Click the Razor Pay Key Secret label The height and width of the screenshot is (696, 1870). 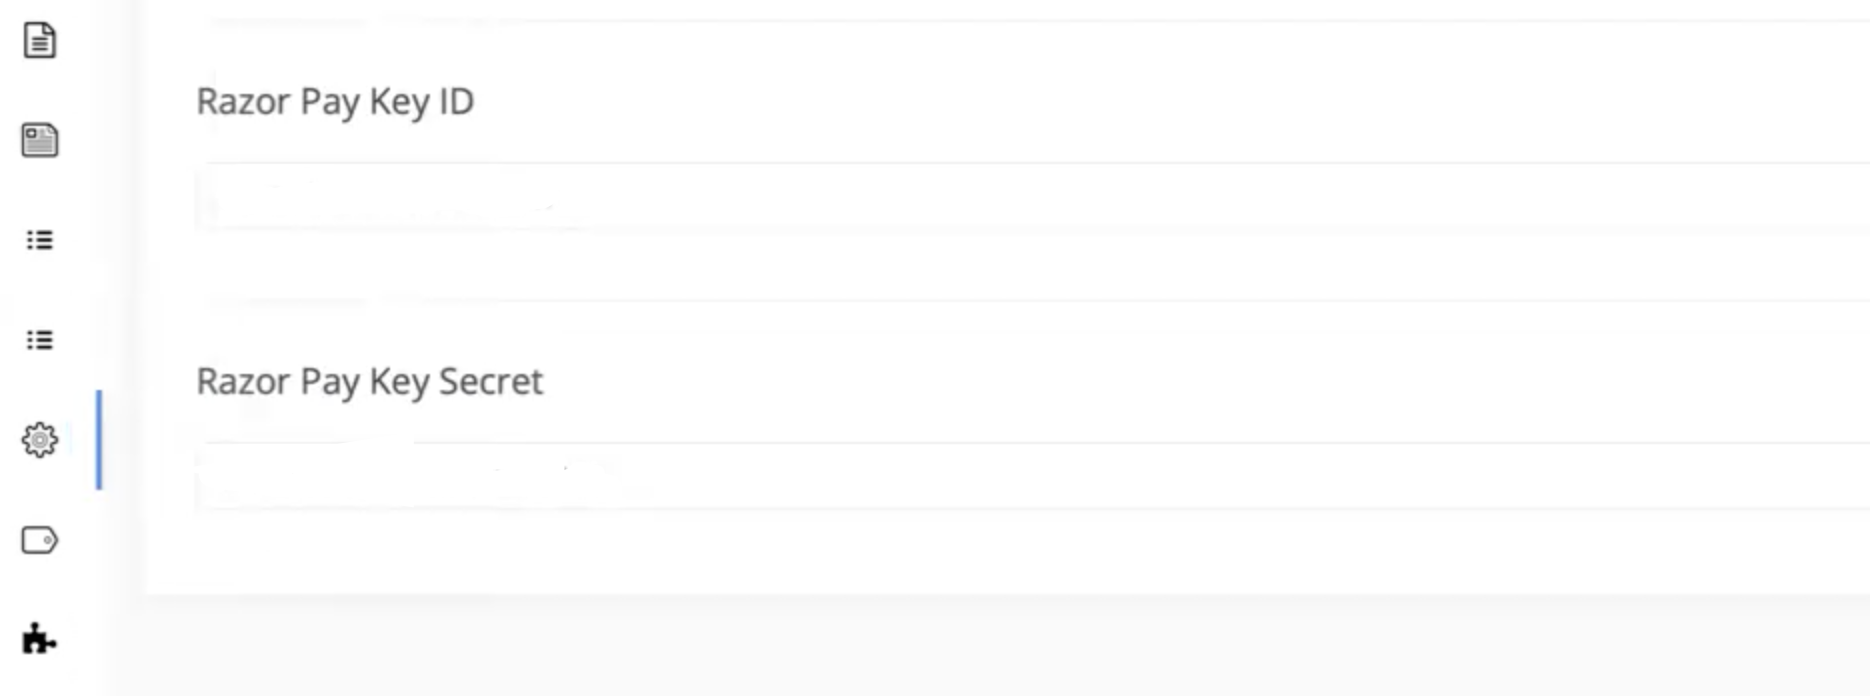tap(370, 381)
